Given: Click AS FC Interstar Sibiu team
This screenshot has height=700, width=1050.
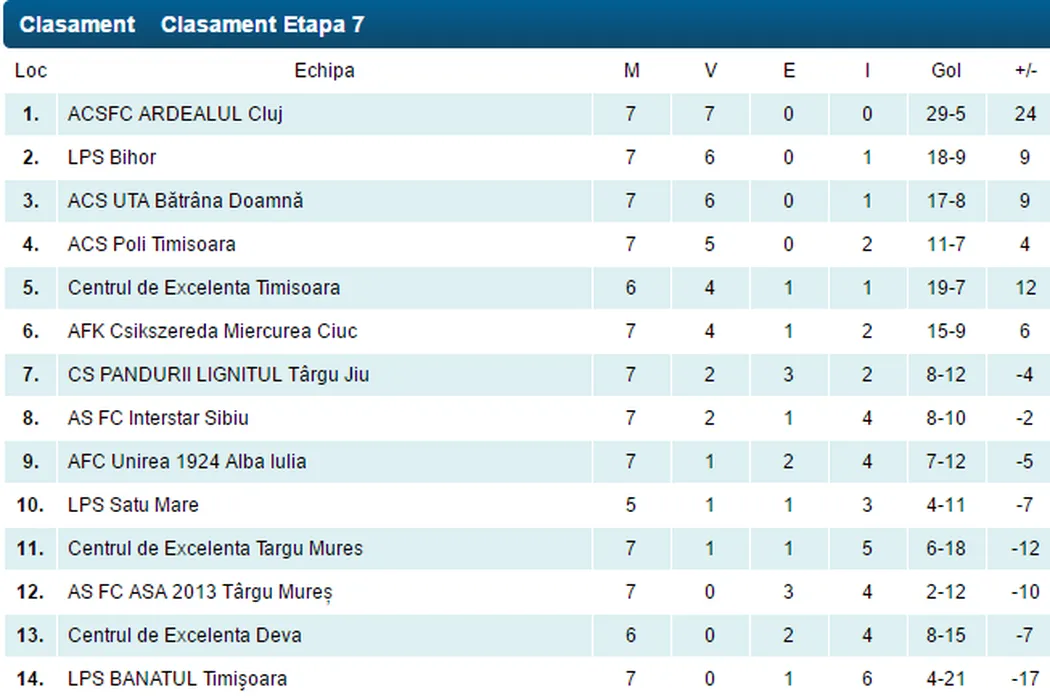Looking at the screenshot, I should 158,418.
